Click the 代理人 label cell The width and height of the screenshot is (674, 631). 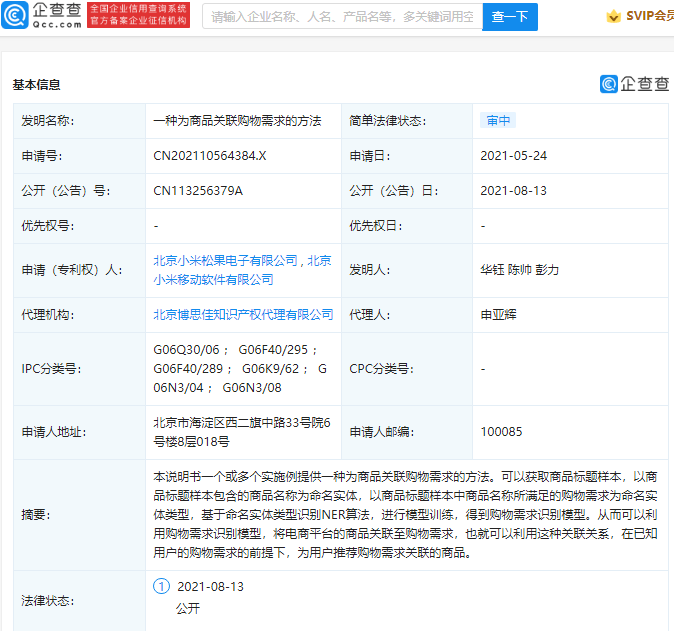tap(407, 315)
